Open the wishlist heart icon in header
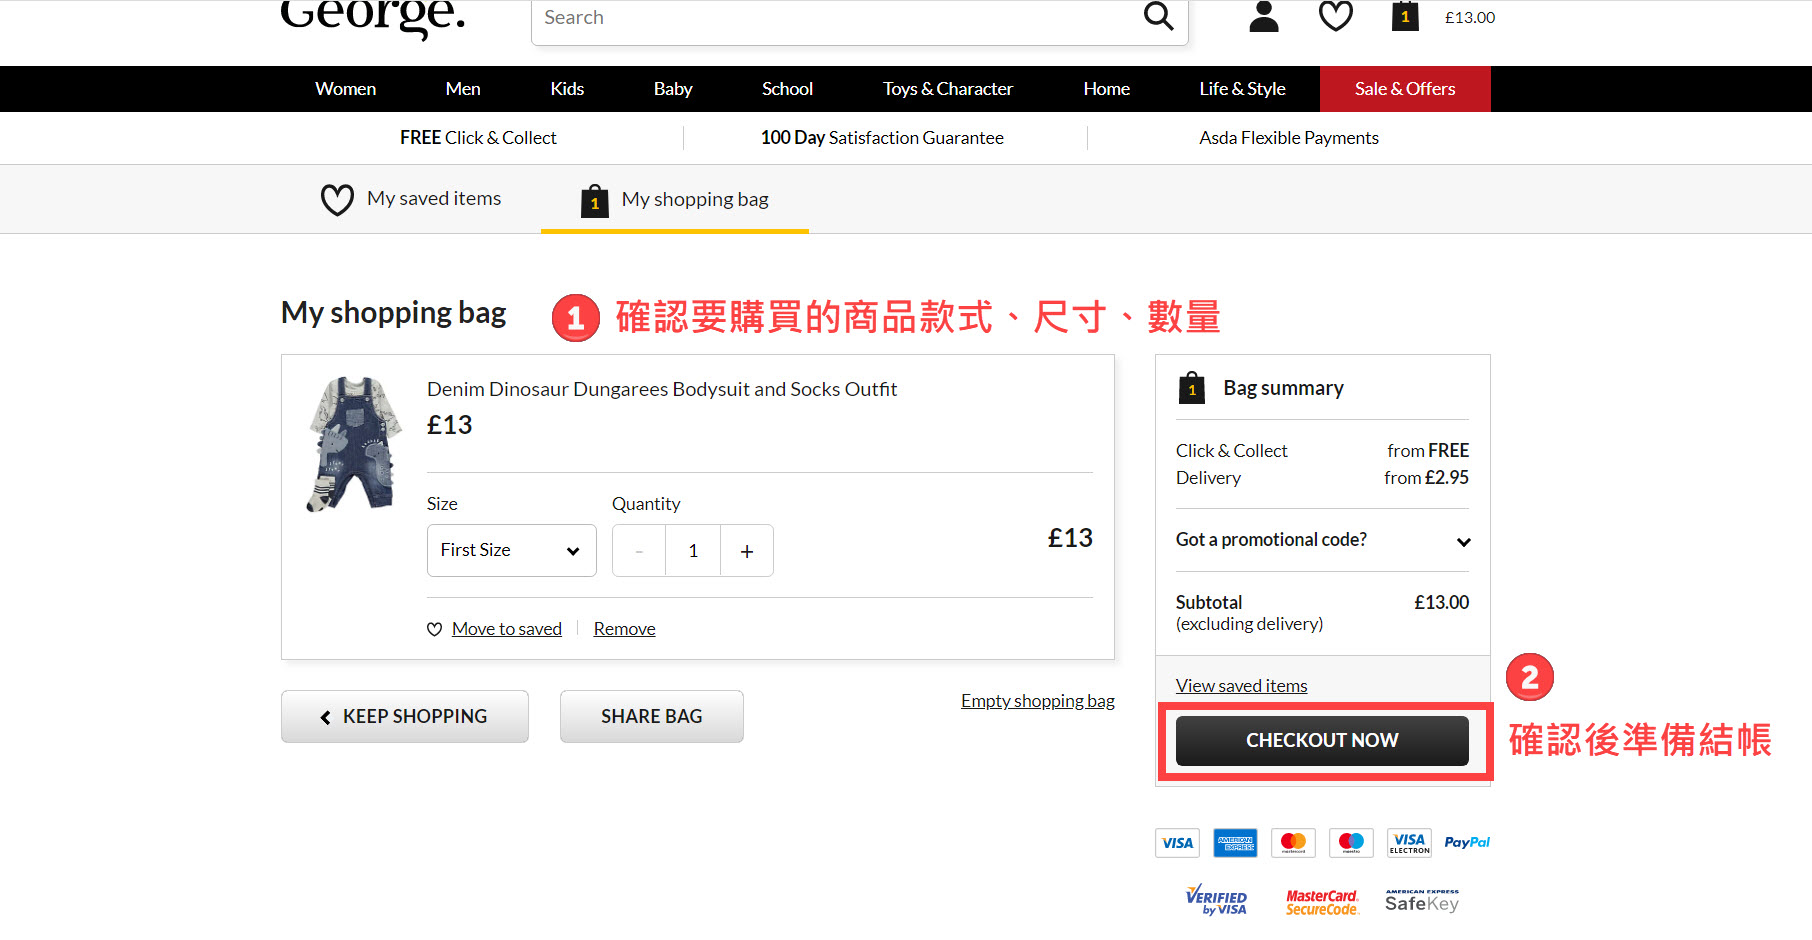Viewport: 1812px width, 940px height. (x=1335, y=17)
